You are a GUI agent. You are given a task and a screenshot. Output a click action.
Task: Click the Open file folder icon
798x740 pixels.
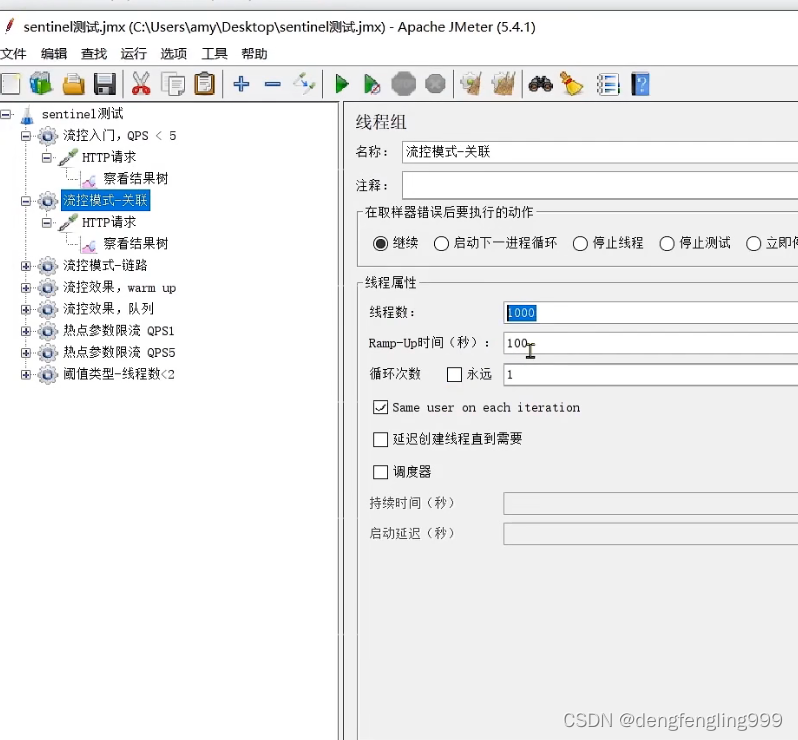point(74,84)
